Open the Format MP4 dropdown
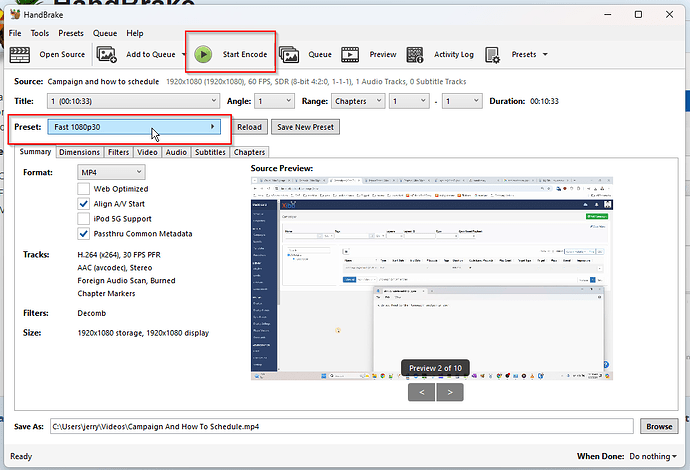Image resolution: width=690 pixels, height=470 pixels. coord(111,173)
